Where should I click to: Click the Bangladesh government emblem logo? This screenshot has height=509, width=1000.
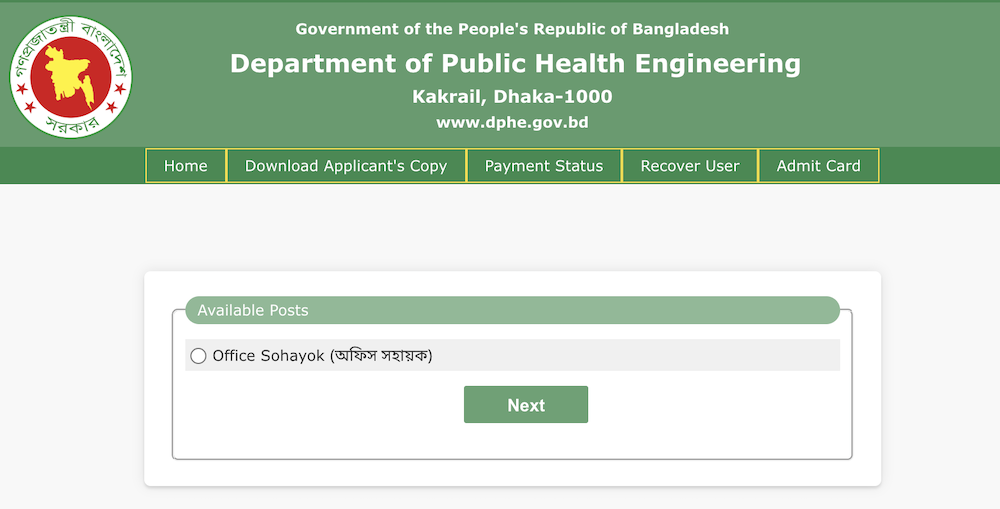[71, 77]
